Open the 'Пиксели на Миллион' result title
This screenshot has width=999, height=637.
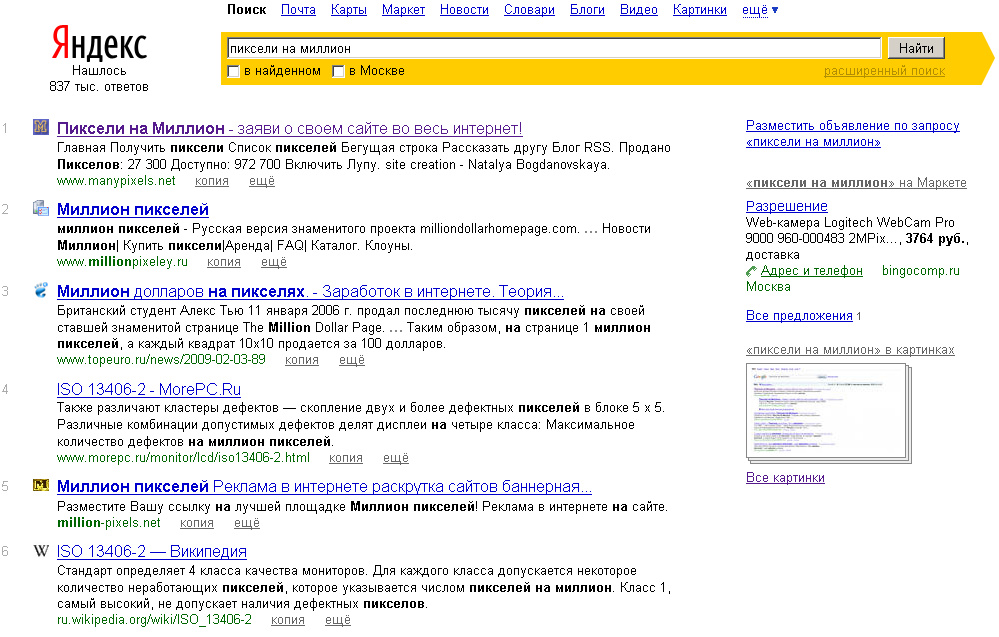289,129
